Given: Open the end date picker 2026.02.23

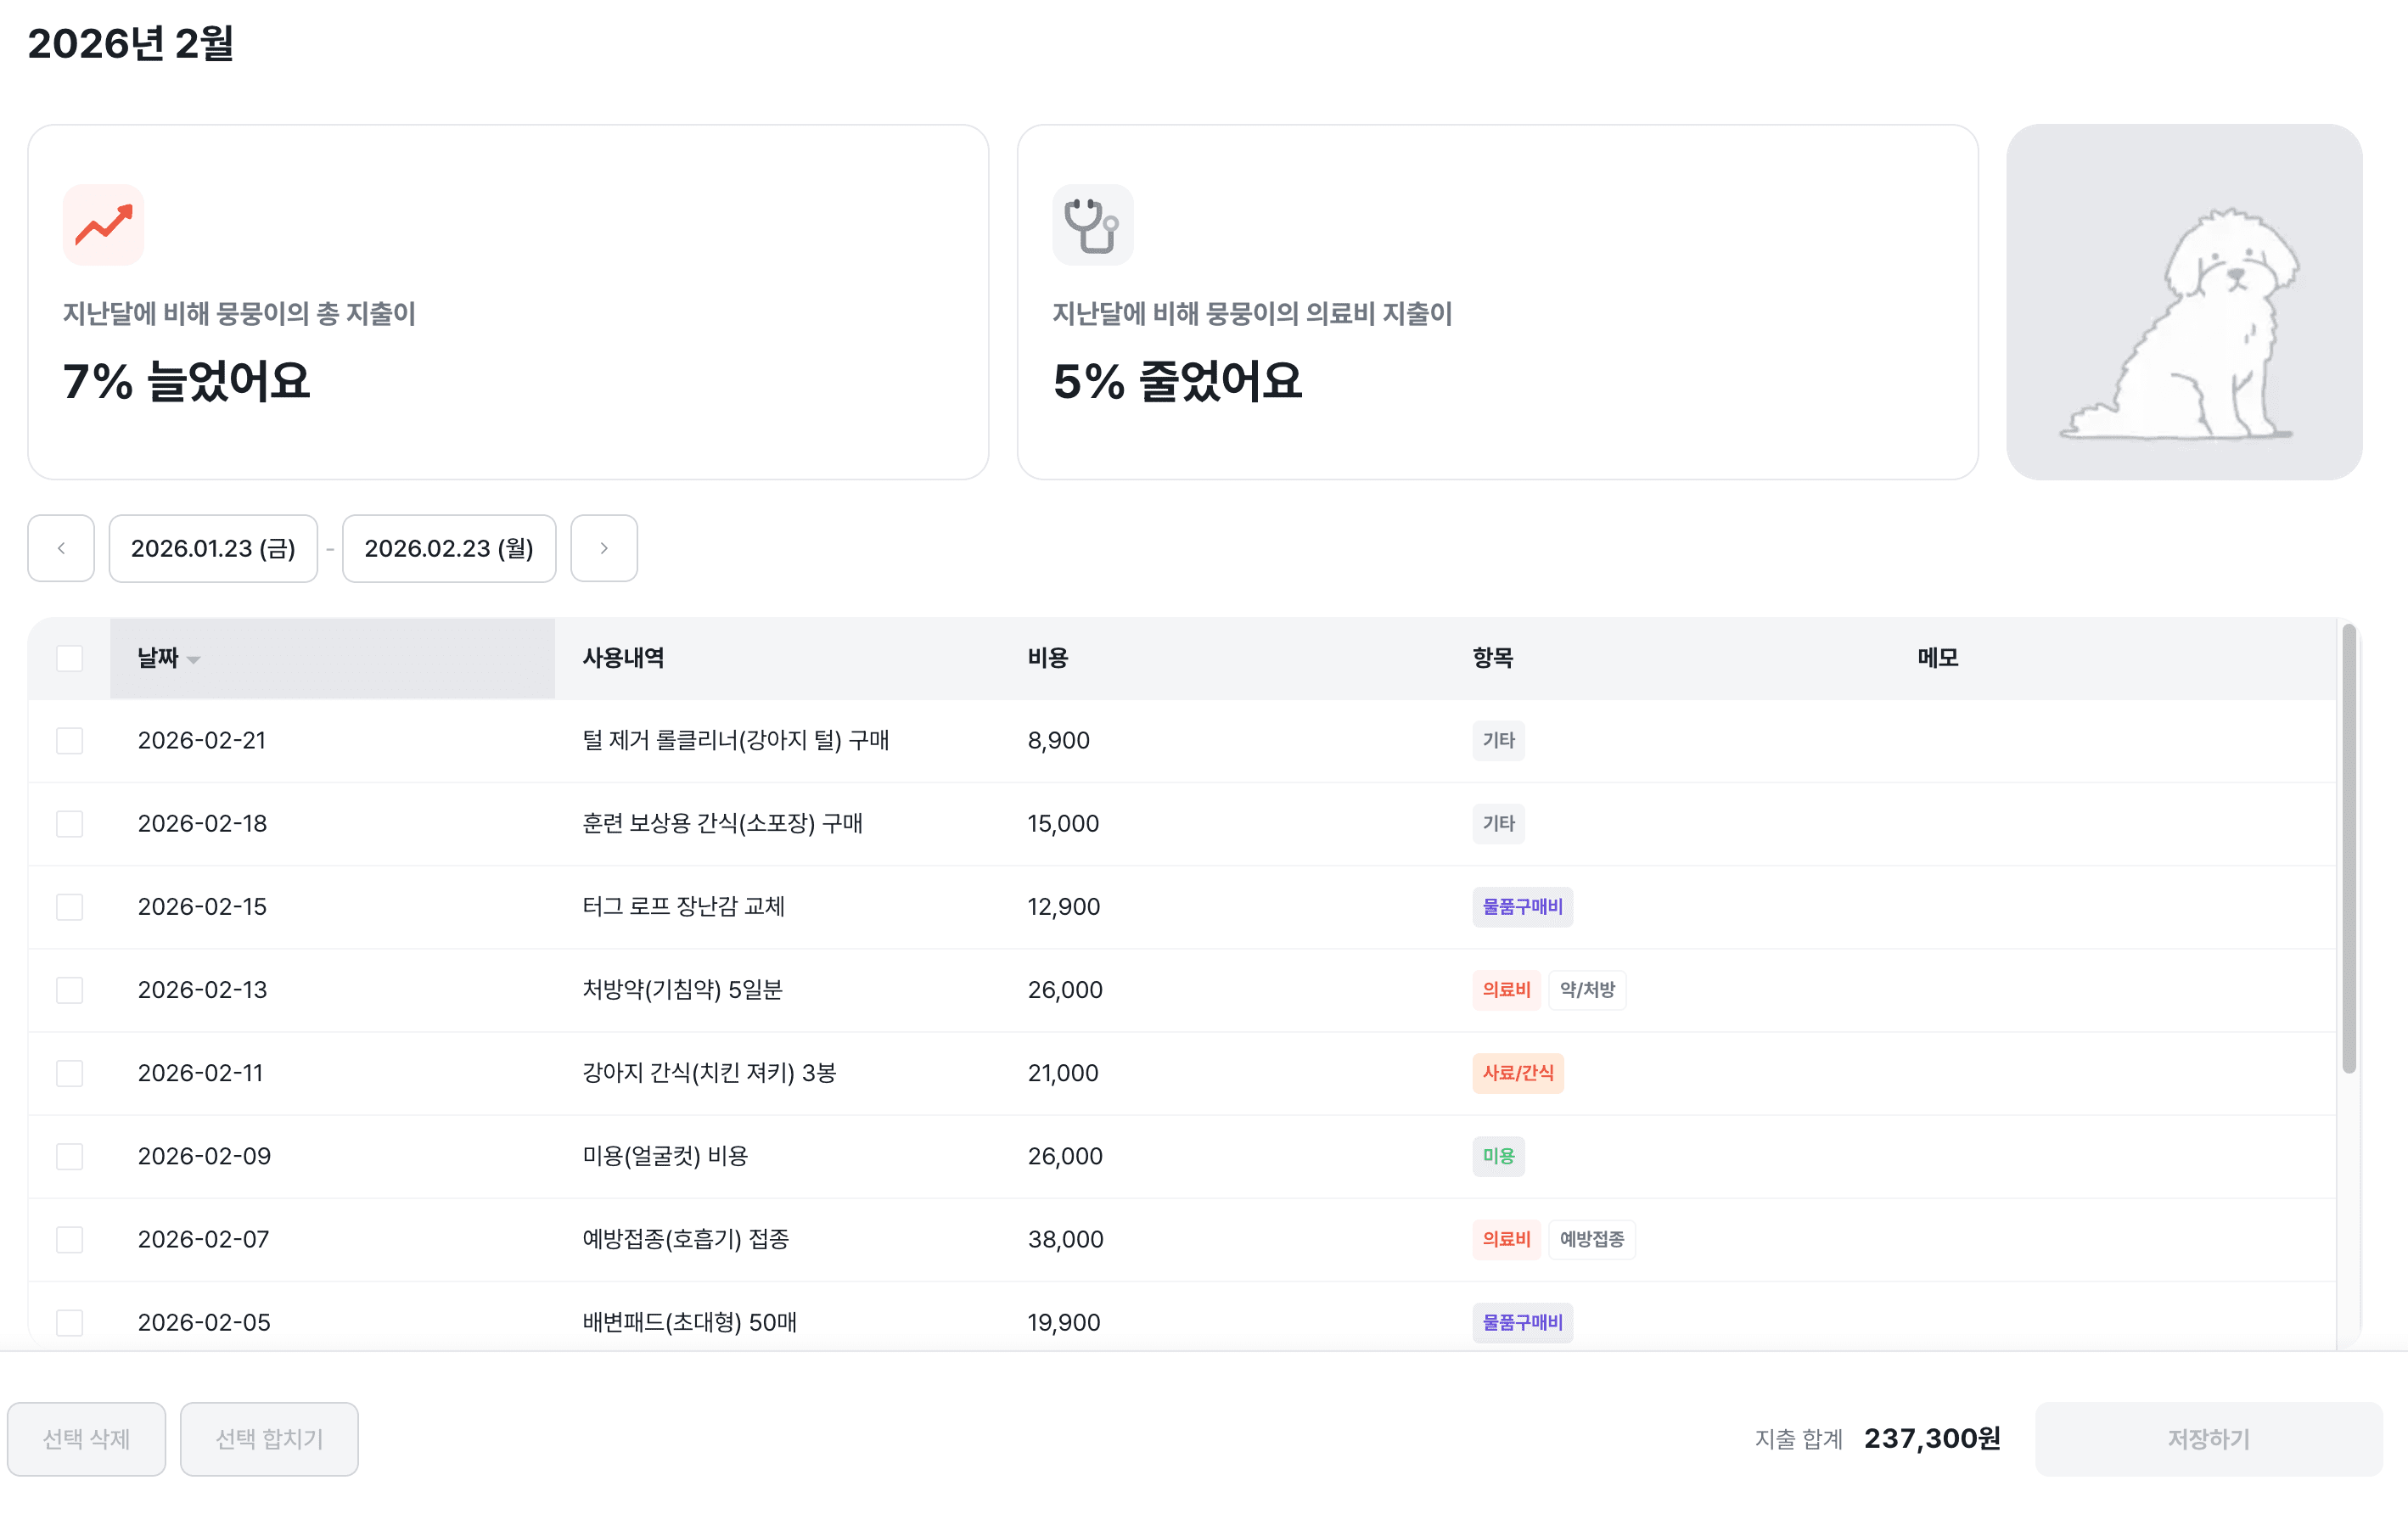Looking at the screenshot, I should (449, 548).
